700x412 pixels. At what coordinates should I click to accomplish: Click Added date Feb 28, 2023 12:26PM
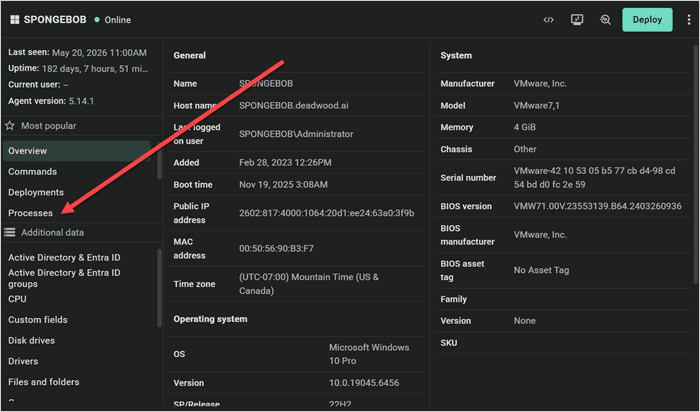tap(285, 162)
